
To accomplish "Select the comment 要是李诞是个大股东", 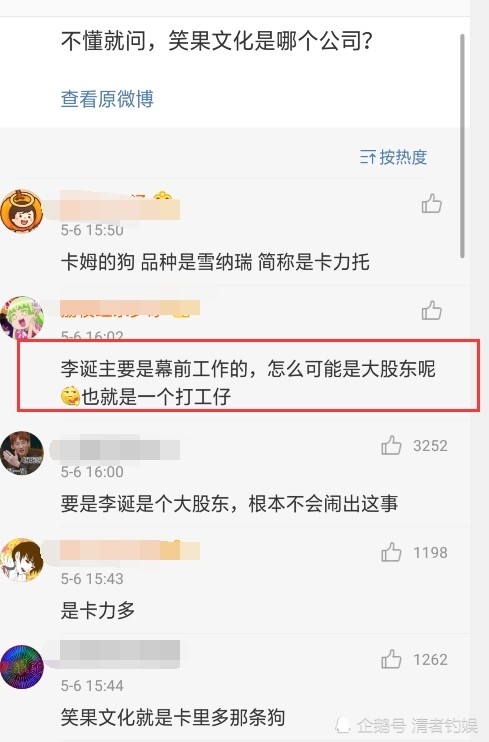I will (x=230, y=504).
